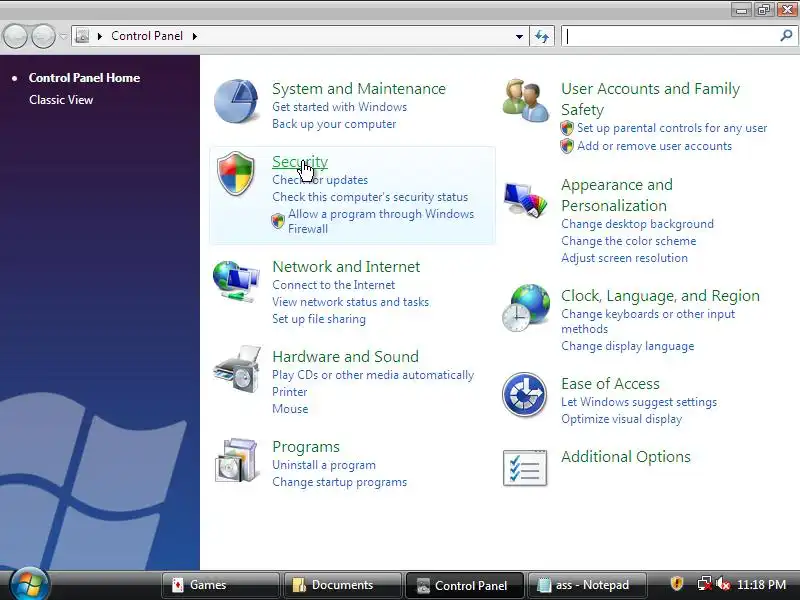The width and height of the screenshot is (800, 600).
Task: Open the recent pages dropdown arrow
Action: click(x=63, y=37)
